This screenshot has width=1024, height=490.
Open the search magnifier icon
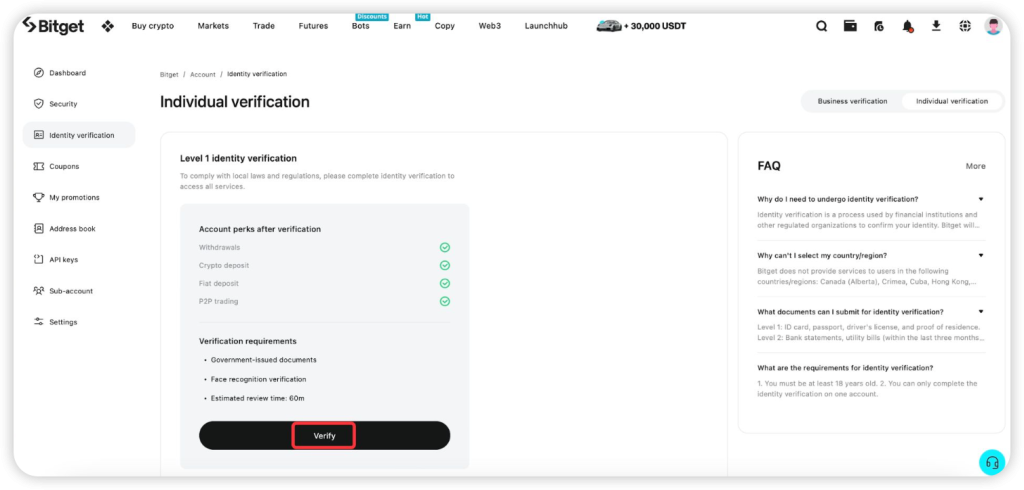point(822,26)
